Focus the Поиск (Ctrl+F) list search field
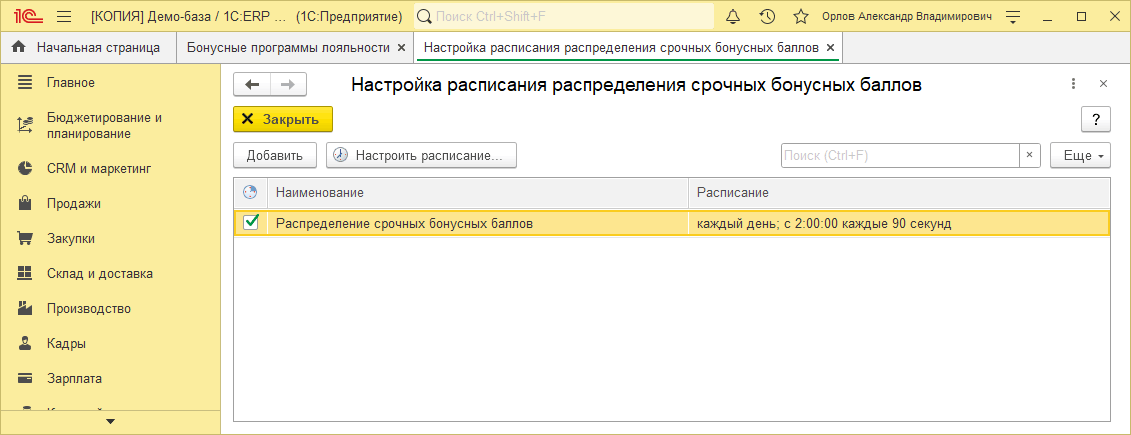Screen dimensions: 1131x435 tap(899, 156)
